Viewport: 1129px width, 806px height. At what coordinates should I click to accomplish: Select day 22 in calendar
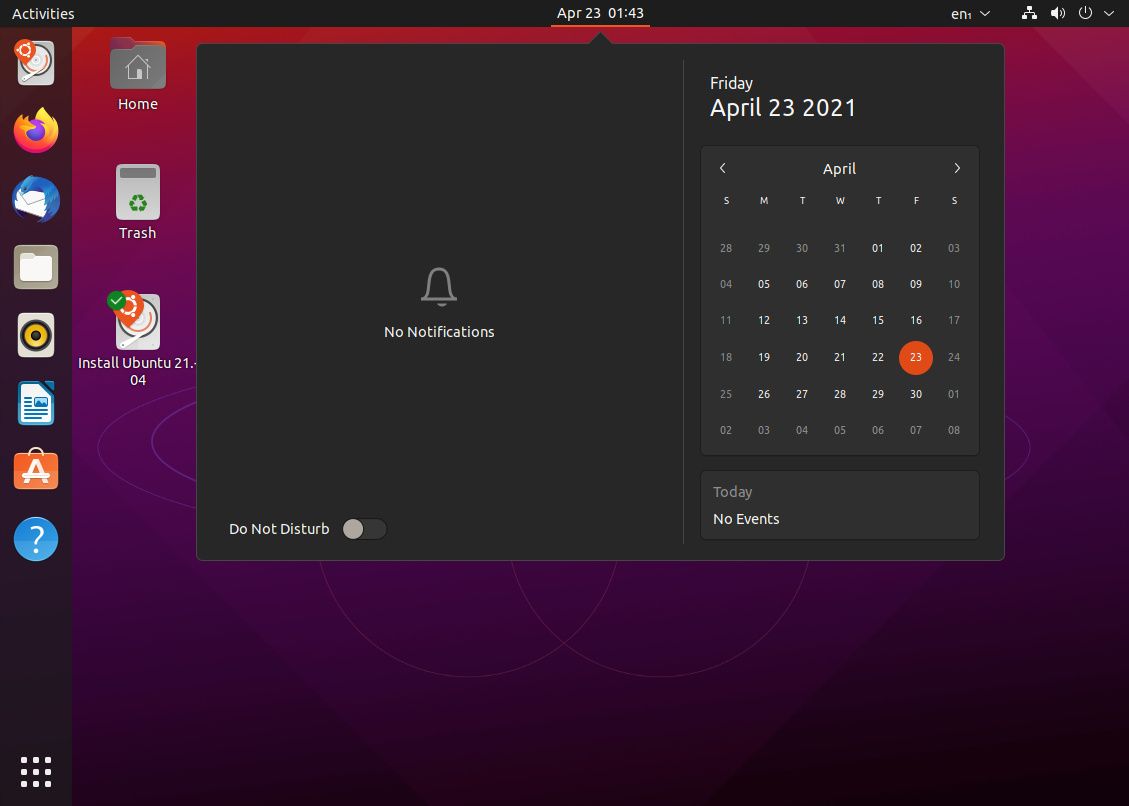[878, 357]
